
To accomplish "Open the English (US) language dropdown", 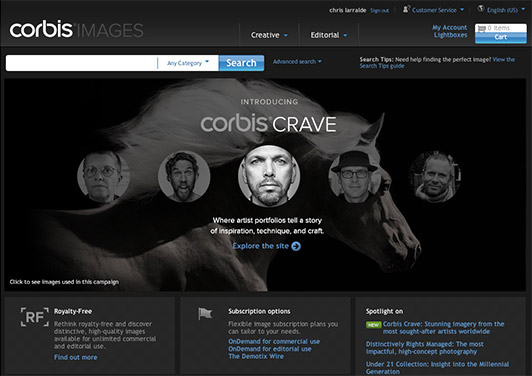I will pos(506,10).
